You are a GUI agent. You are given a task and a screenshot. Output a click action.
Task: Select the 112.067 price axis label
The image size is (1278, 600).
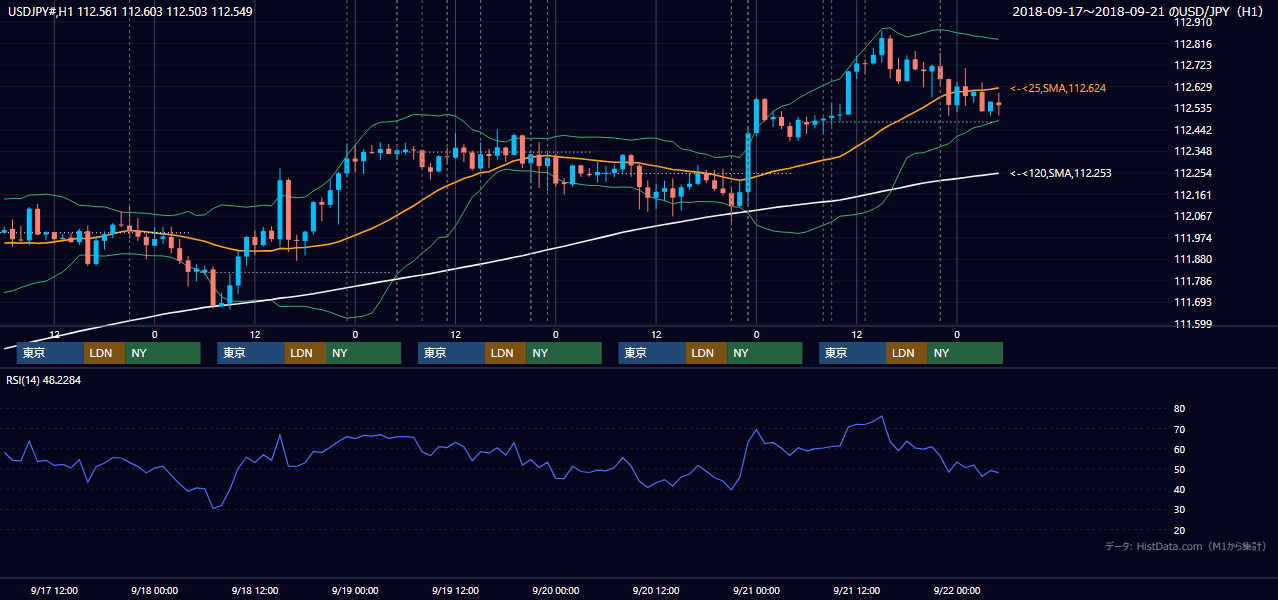[x=1192, y=216]
